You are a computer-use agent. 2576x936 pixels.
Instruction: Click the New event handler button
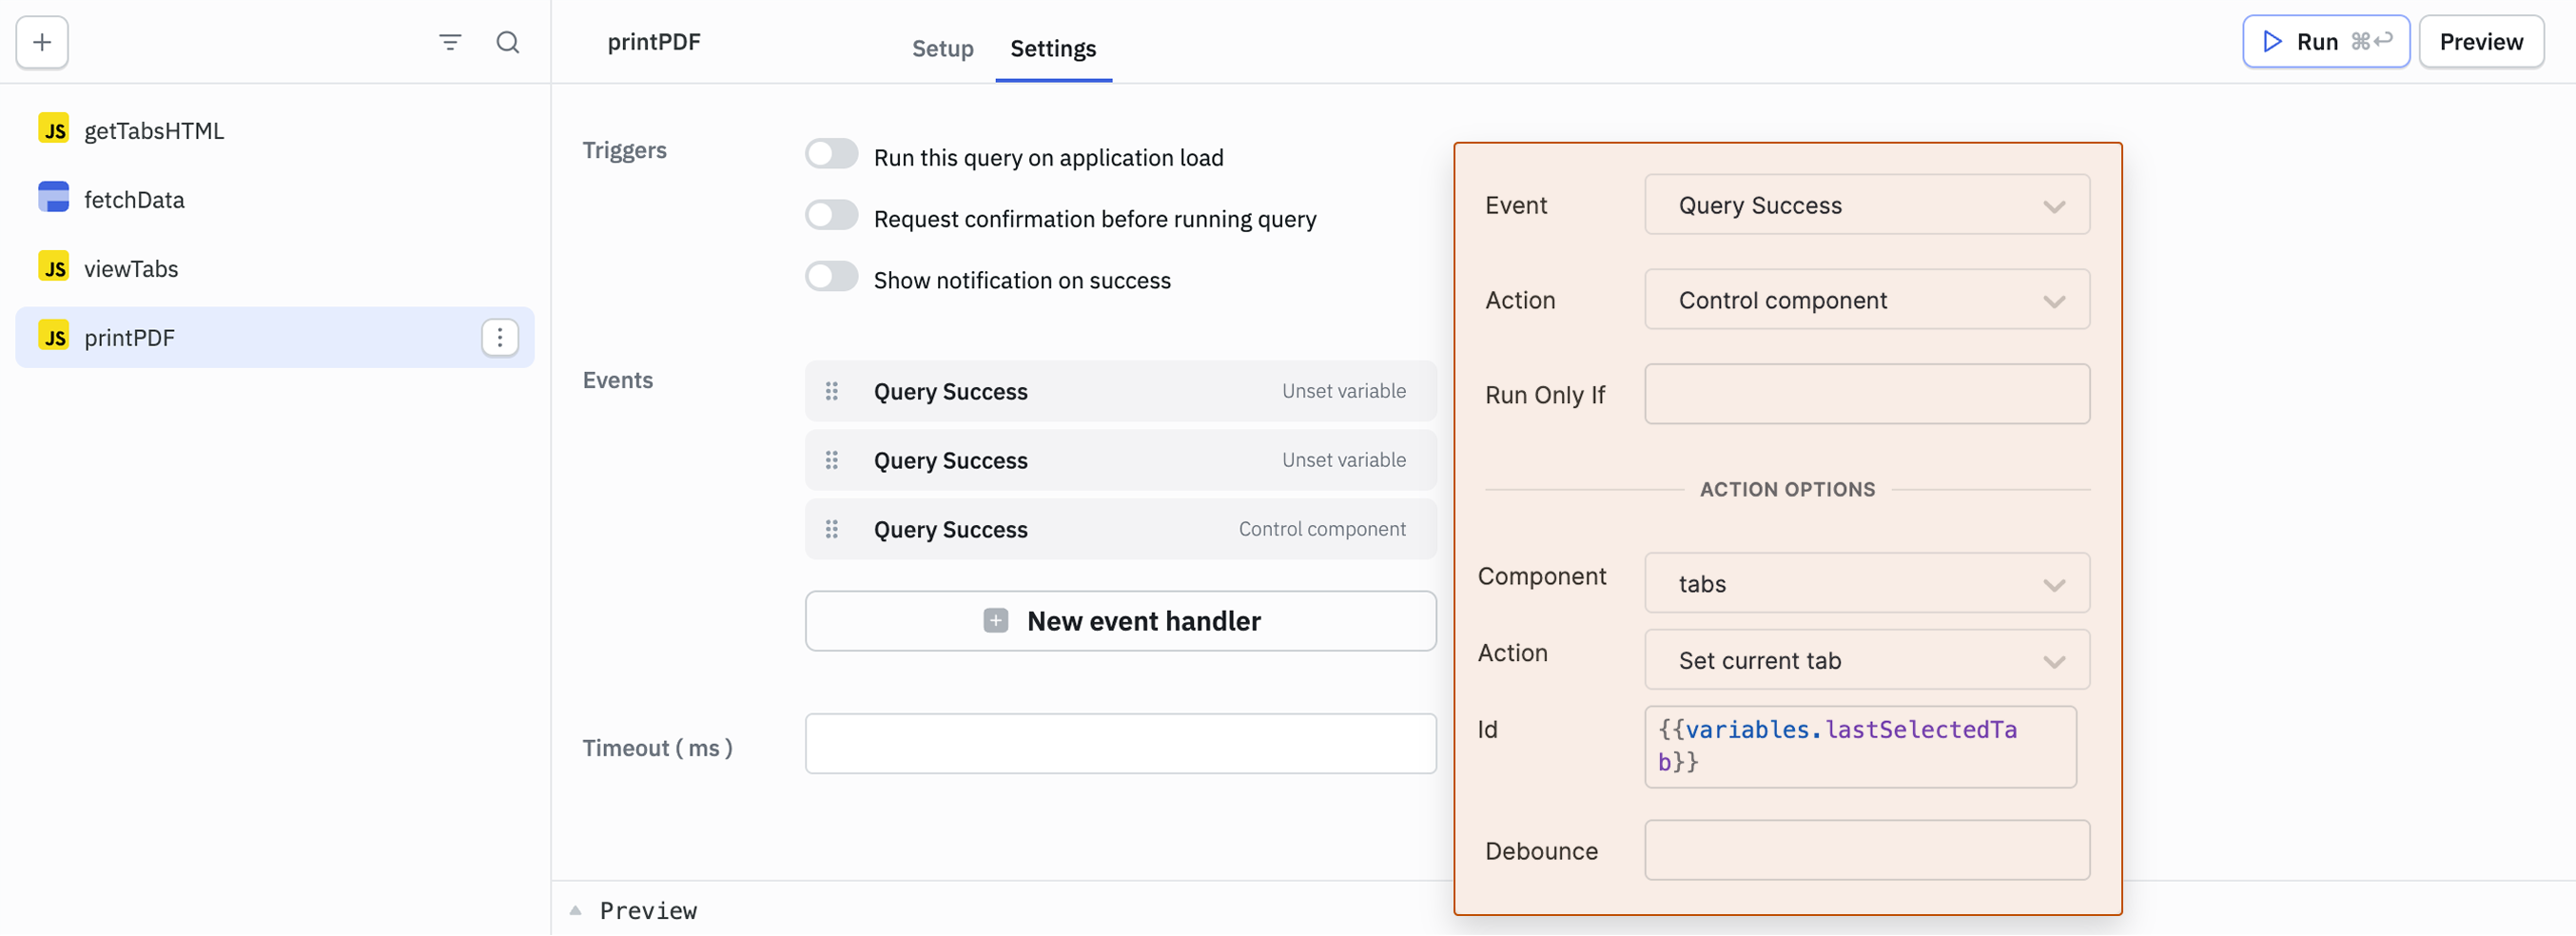click(1120, 620)
